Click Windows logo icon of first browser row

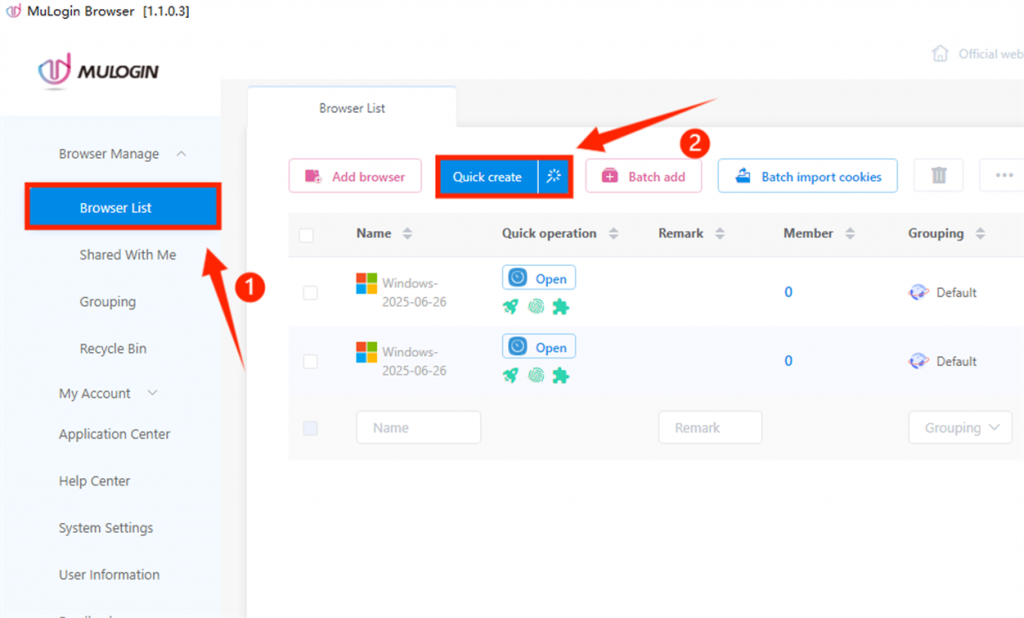click(366, 284)
